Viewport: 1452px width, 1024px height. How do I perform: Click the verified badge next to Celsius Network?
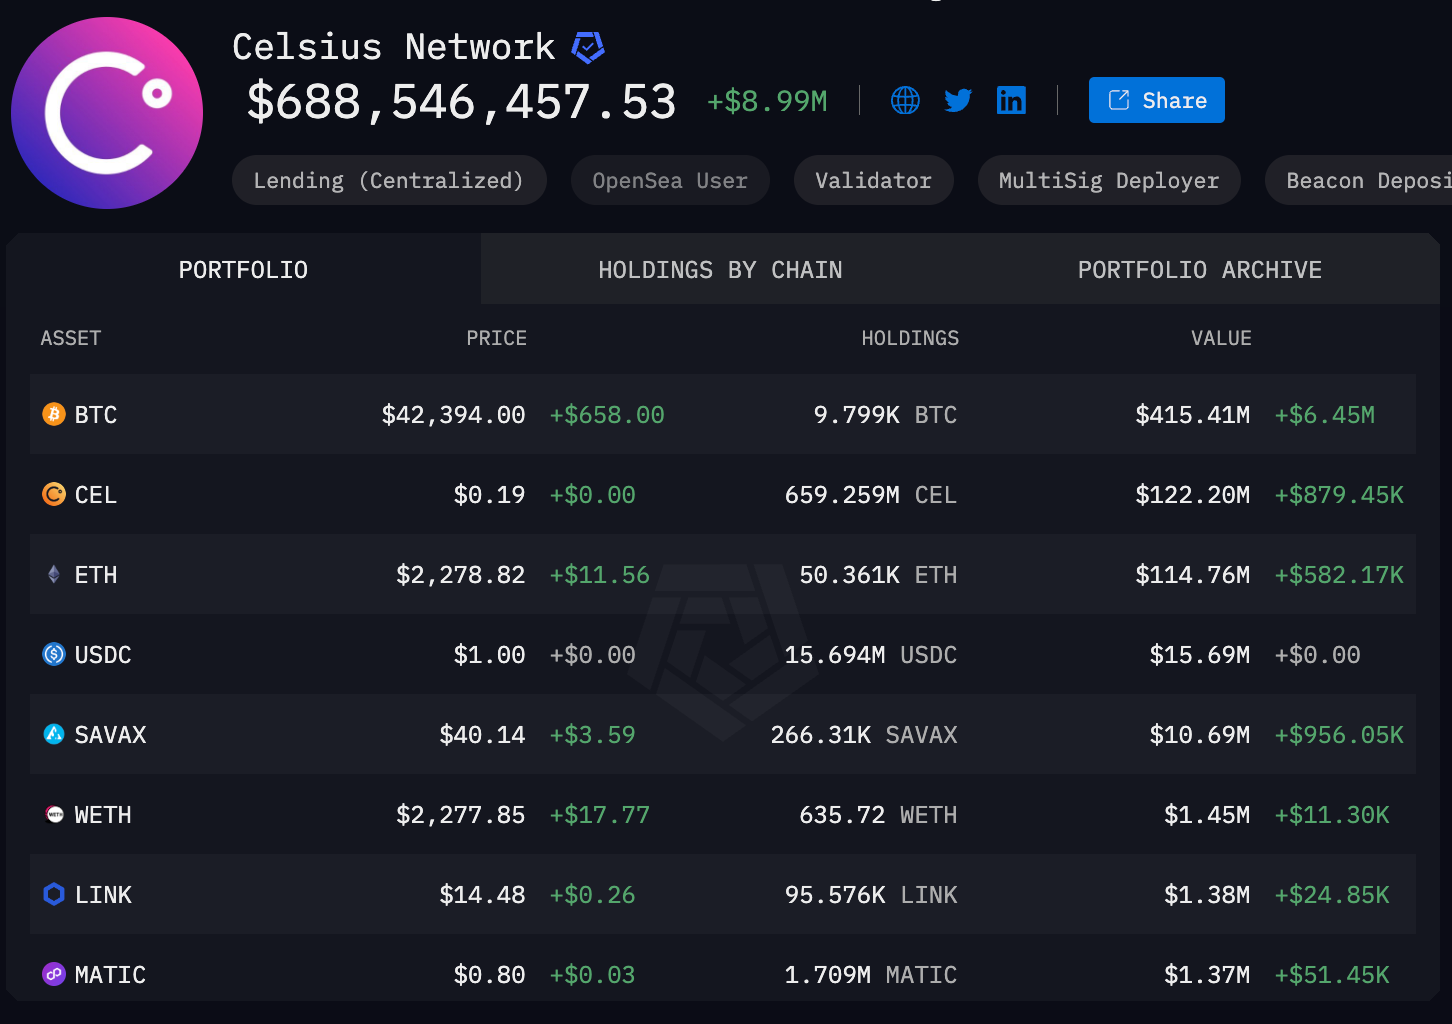(x=588, y=47)
